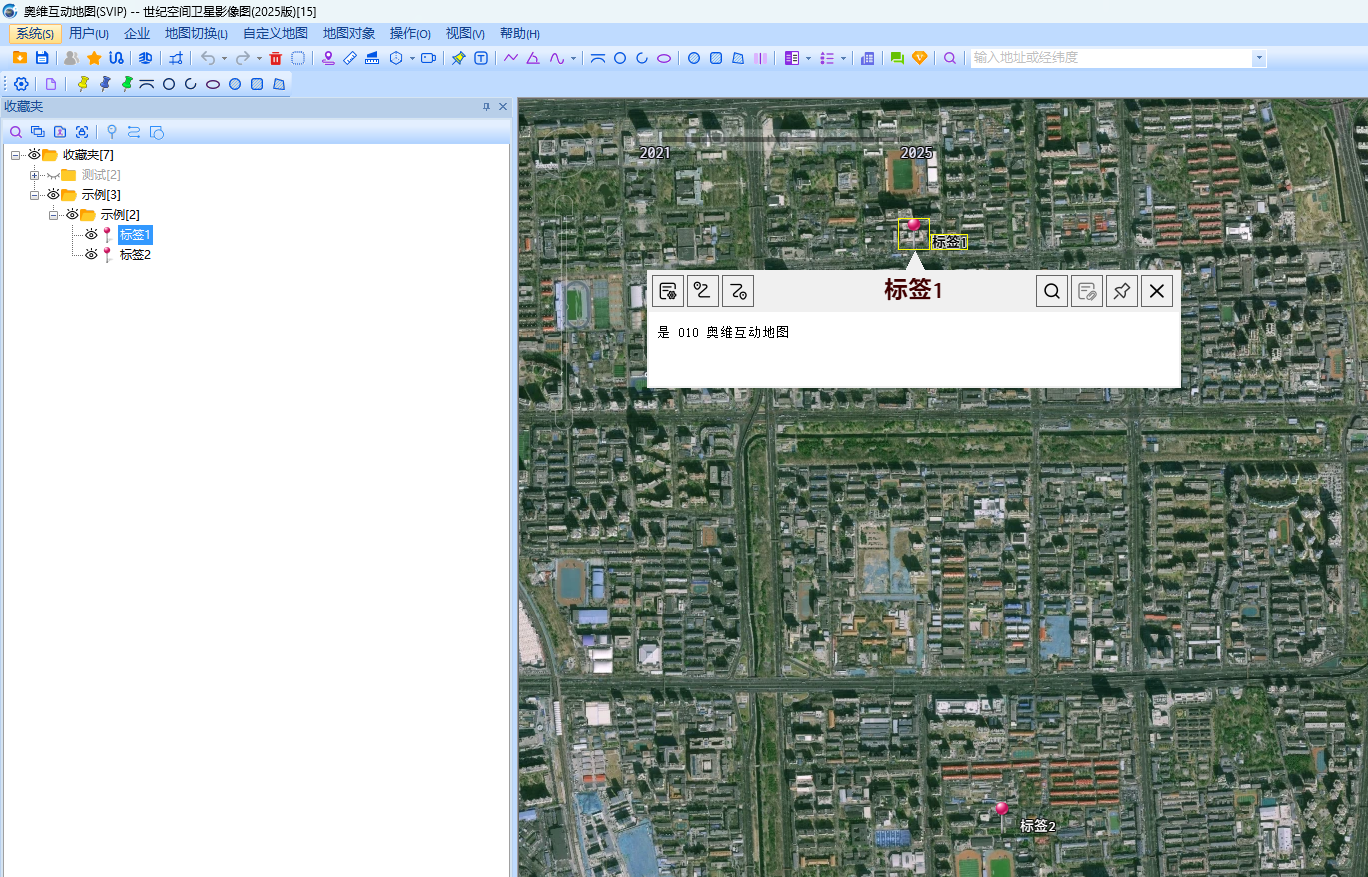Close the Favorites side panel
The image size is (1368, 877).
pyautogui.click(x=503, y=106)
